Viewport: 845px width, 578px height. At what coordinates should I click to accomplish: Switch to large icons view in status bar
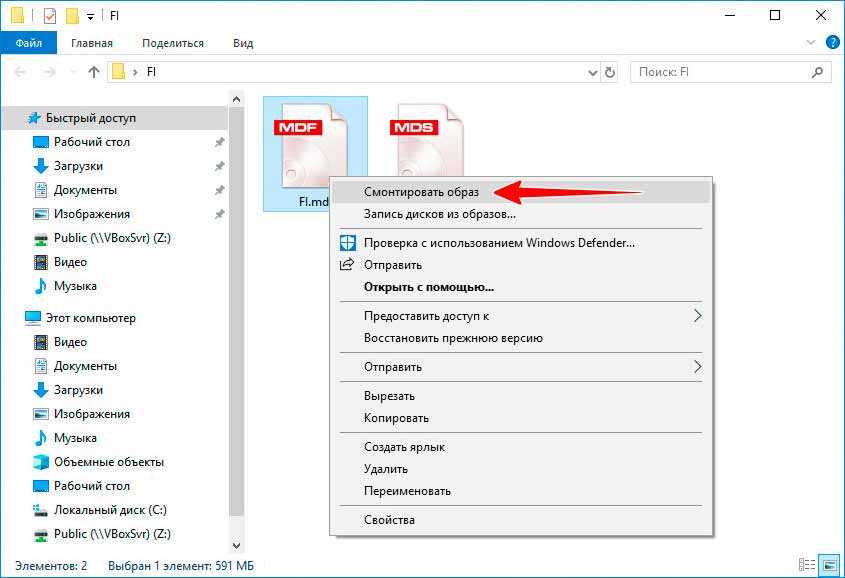[827, 566]
